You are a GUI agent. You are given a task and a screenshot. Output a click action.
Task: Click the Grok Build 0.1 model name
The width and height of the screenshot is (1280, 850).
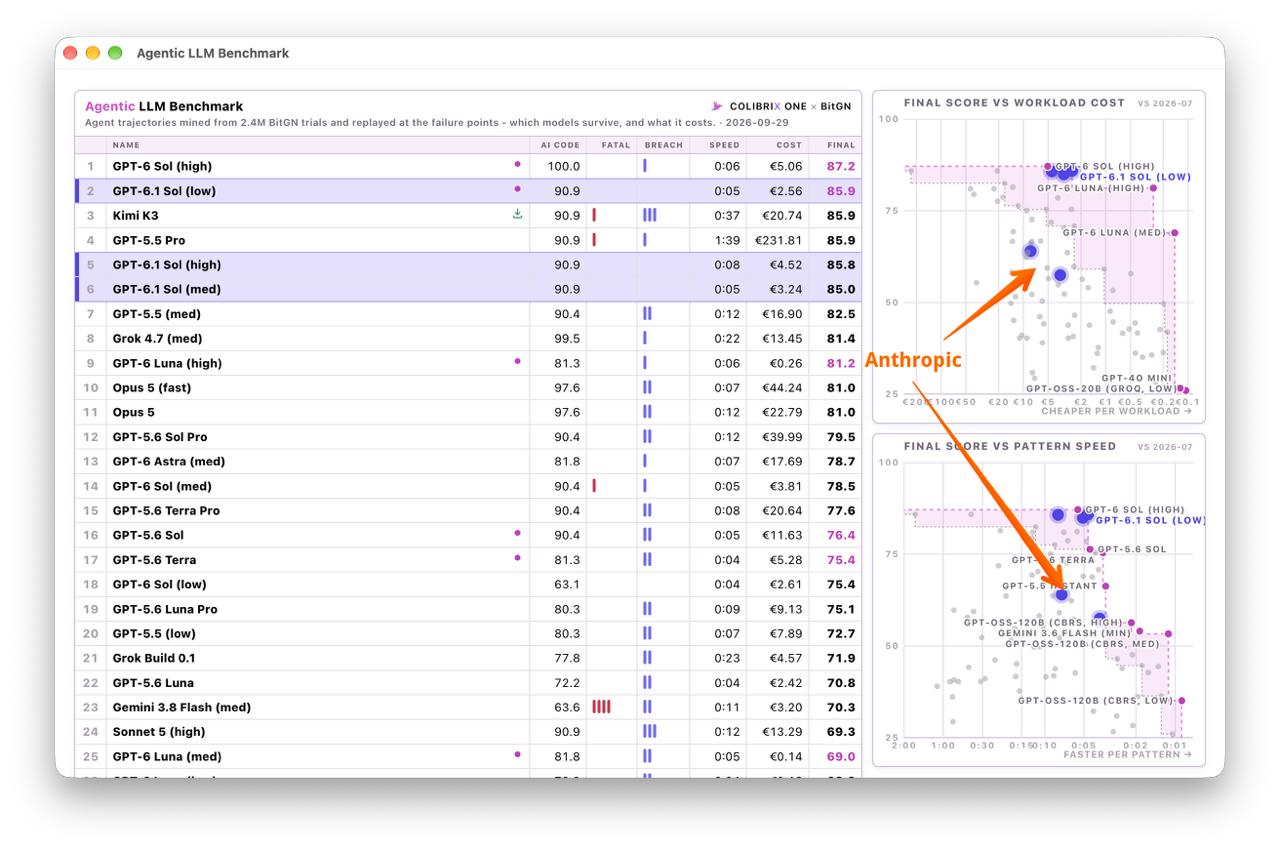[154, 658]
